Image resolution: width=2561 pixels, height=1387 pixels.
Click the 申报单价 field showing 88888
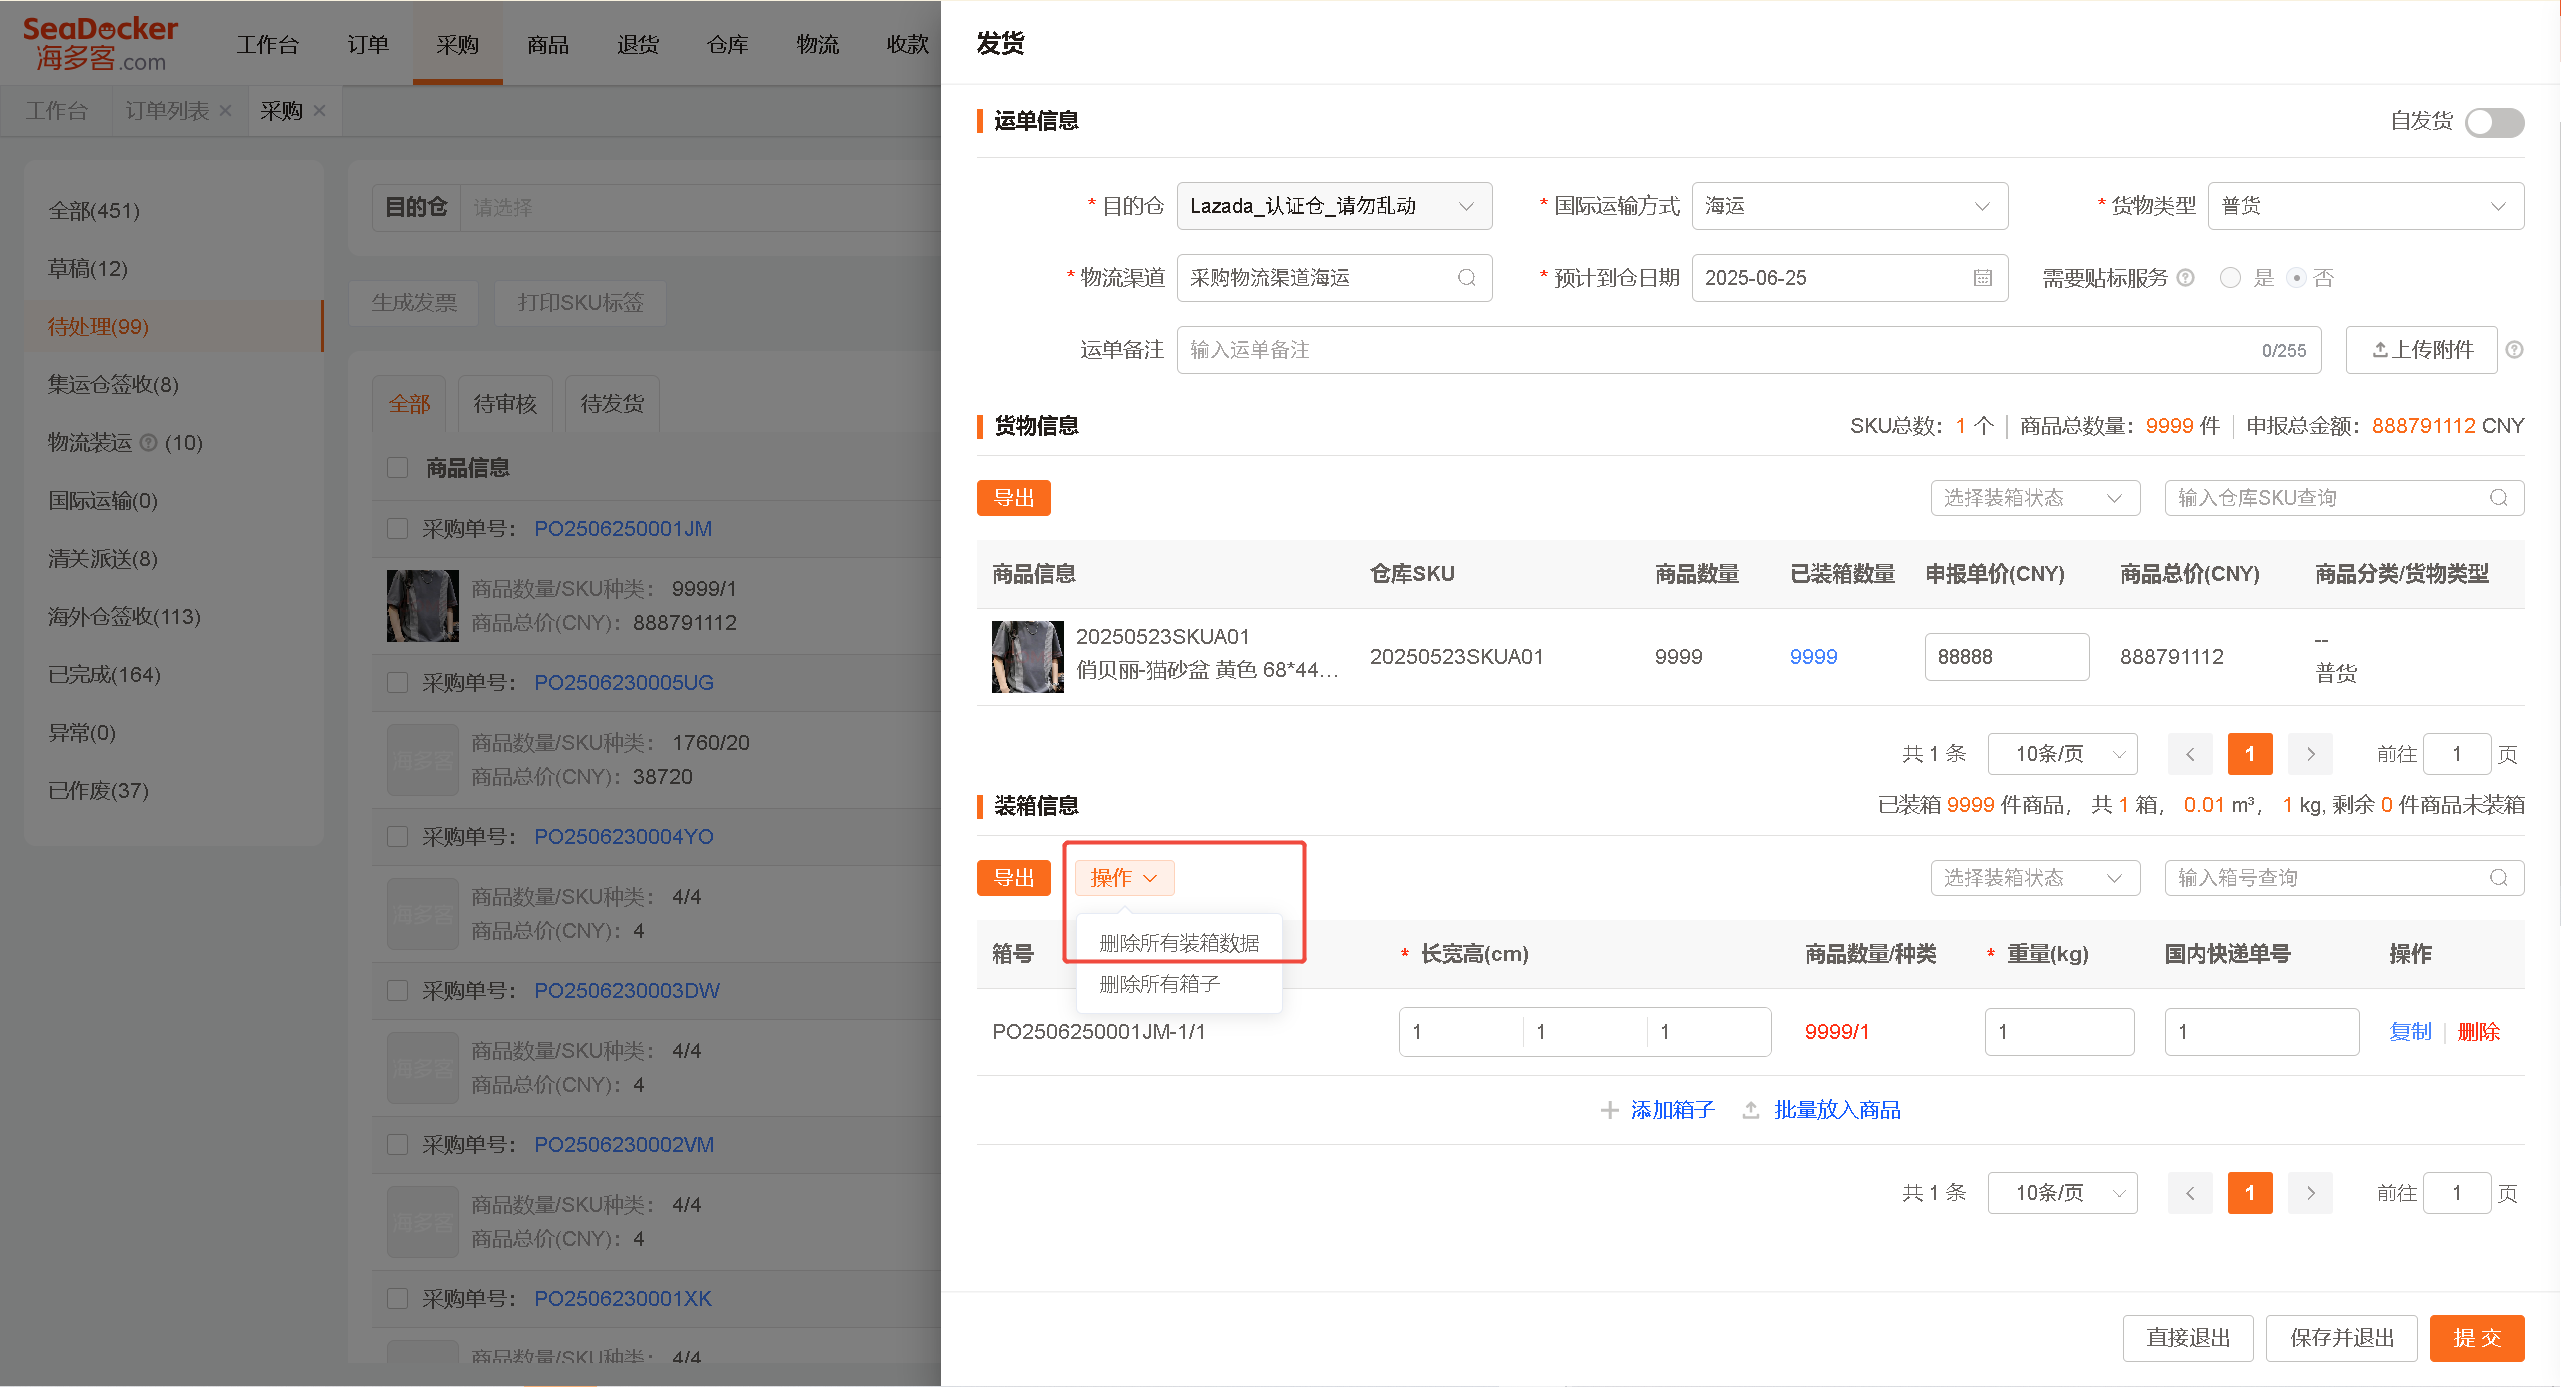(x=2007, y=657)
